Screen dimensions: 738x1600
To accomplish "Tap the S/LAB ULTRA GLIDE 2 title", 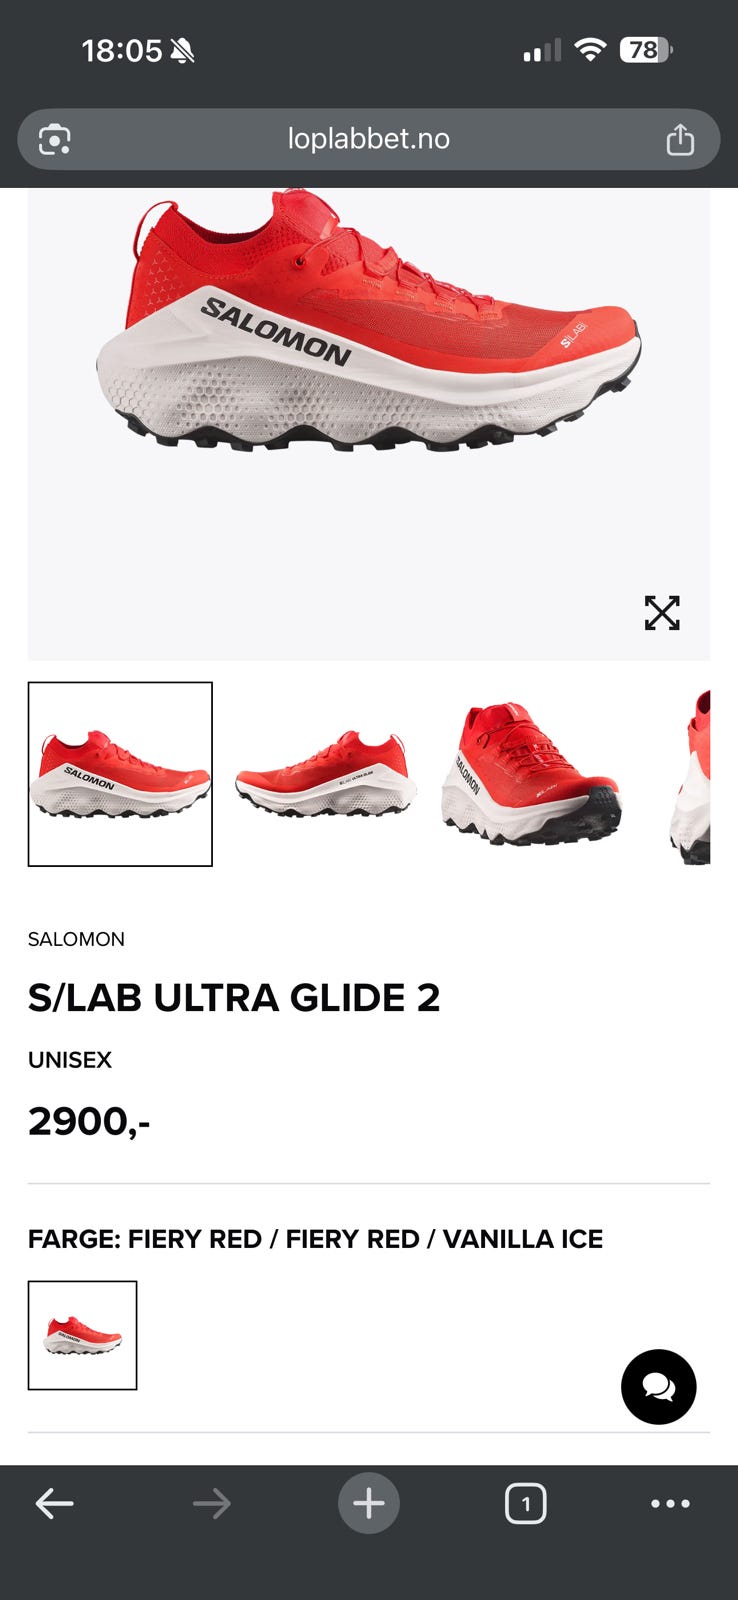I will click(234, 997).
